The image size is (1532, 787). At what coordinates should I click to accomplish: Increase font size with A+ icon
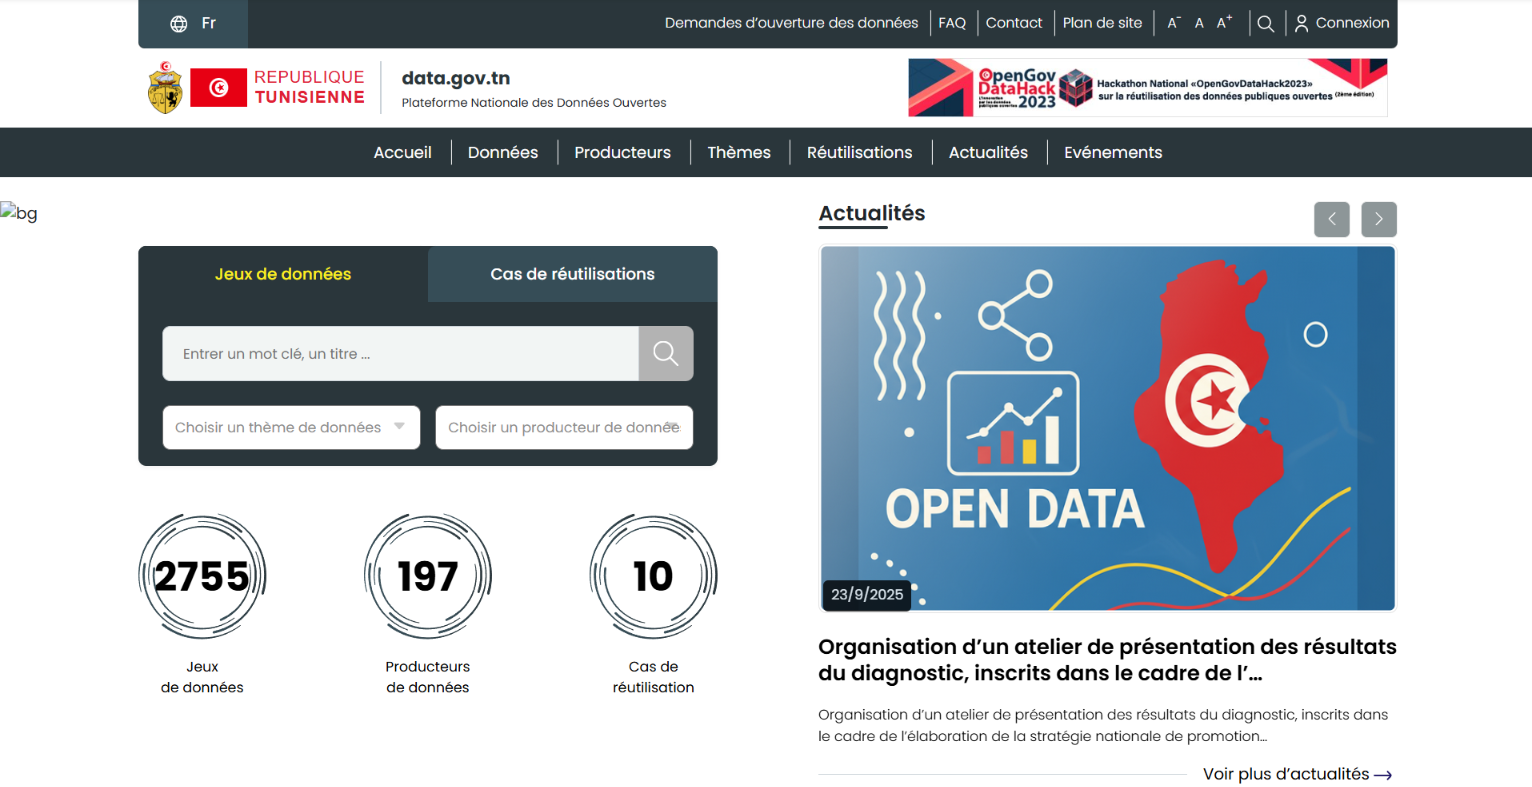(1224, 23)
